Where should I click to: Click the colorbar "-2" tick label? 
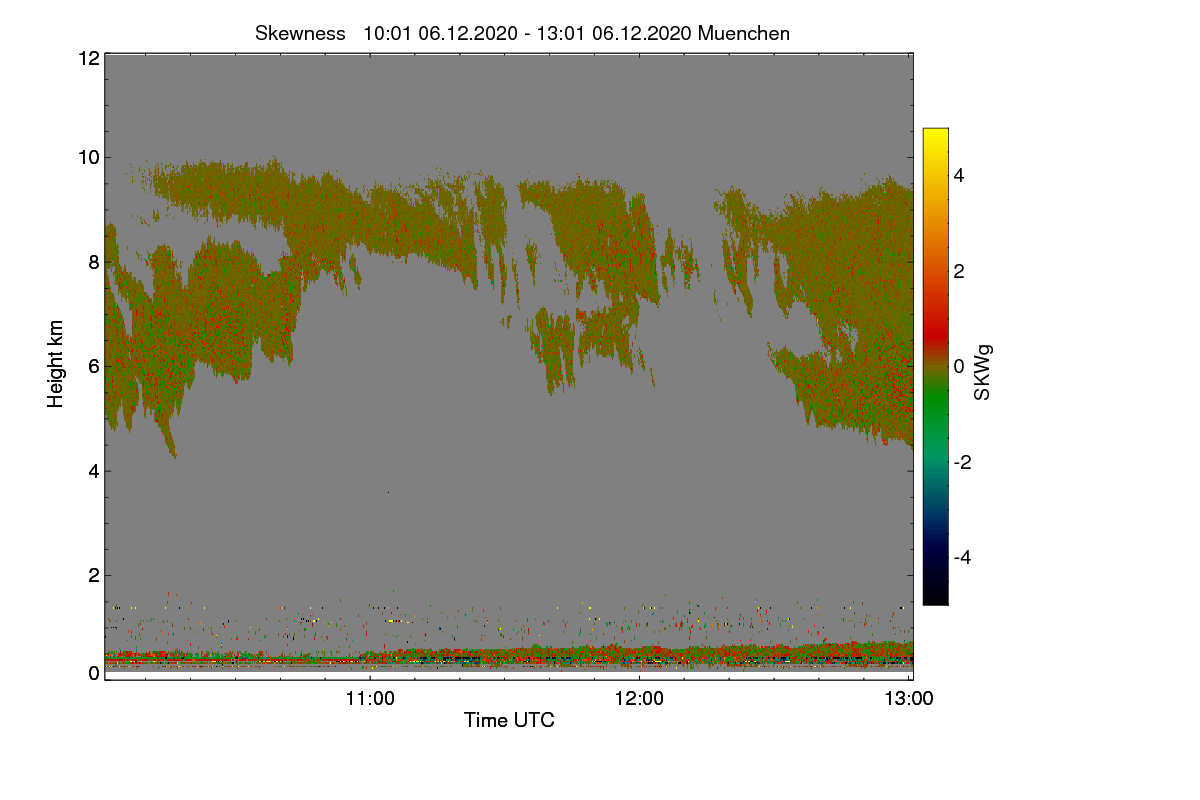coord(961,462)
